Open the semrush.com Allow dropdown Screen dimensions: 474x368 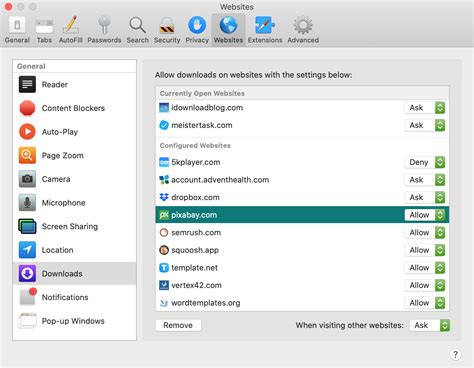425,233
